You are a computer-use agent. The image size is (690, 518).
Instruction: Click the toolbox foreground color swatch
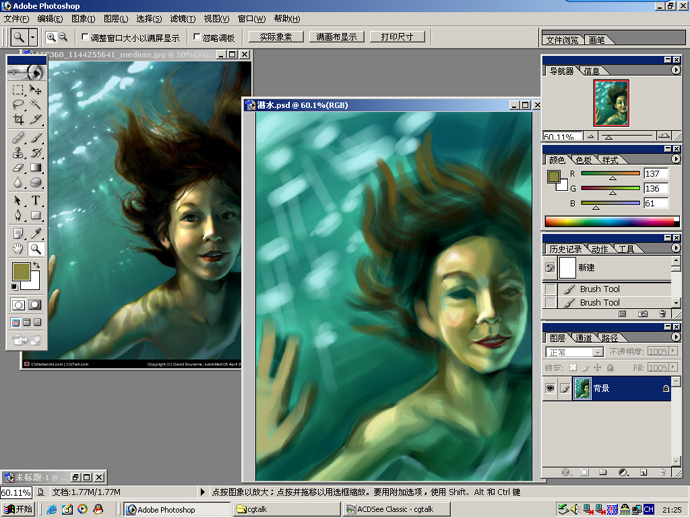point(21,271)
